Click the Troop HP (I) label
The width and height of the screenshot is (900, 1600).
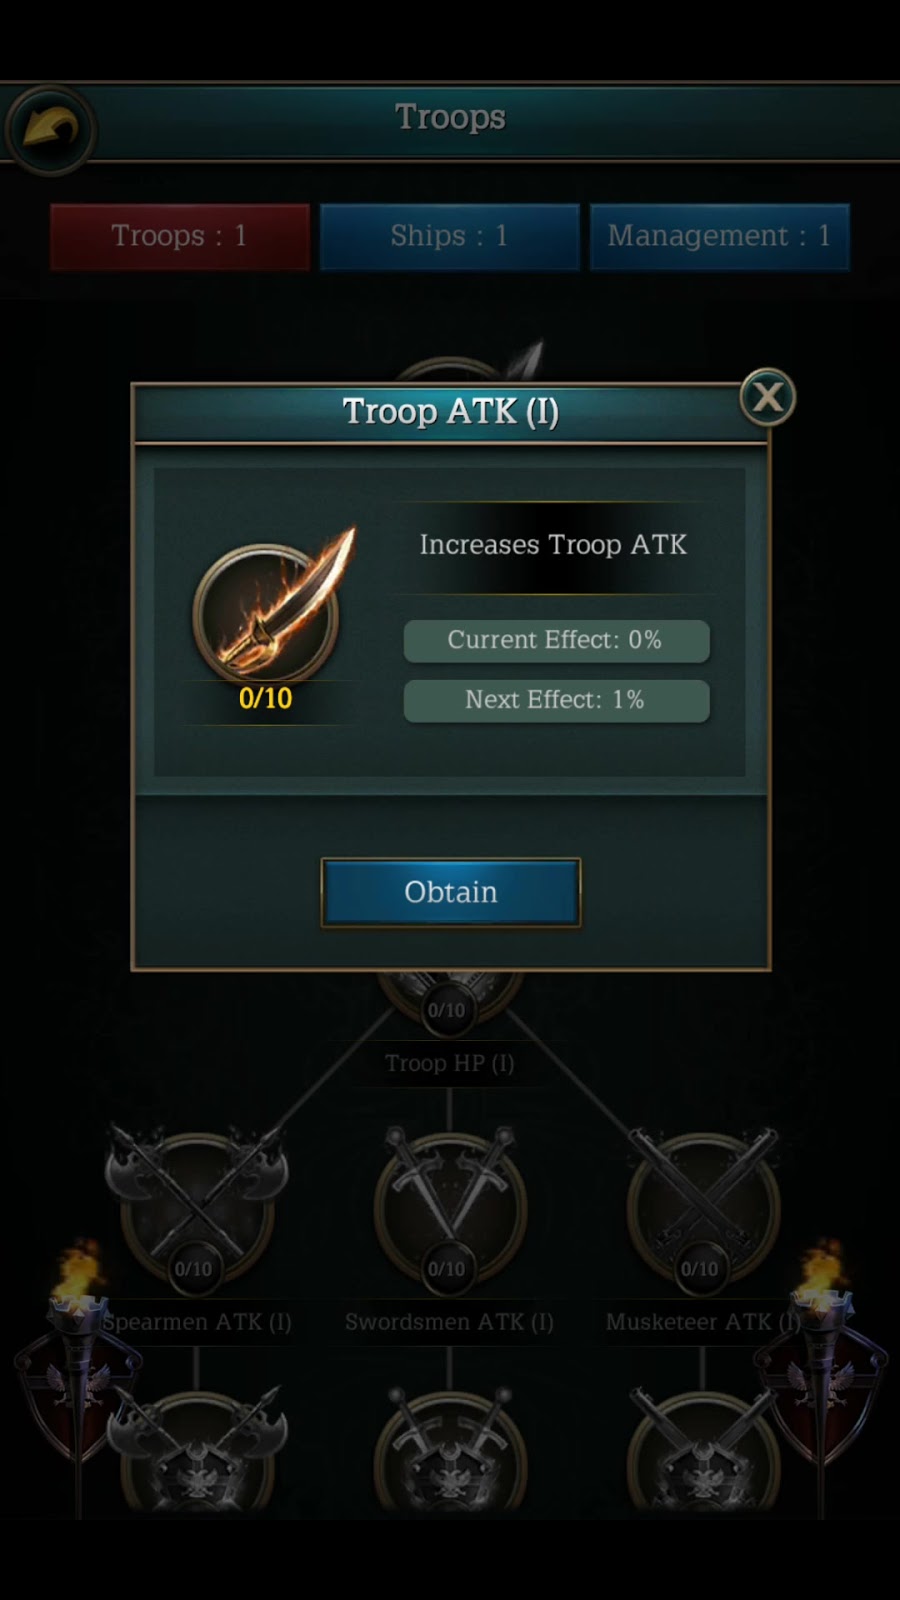click(450, 1063)
